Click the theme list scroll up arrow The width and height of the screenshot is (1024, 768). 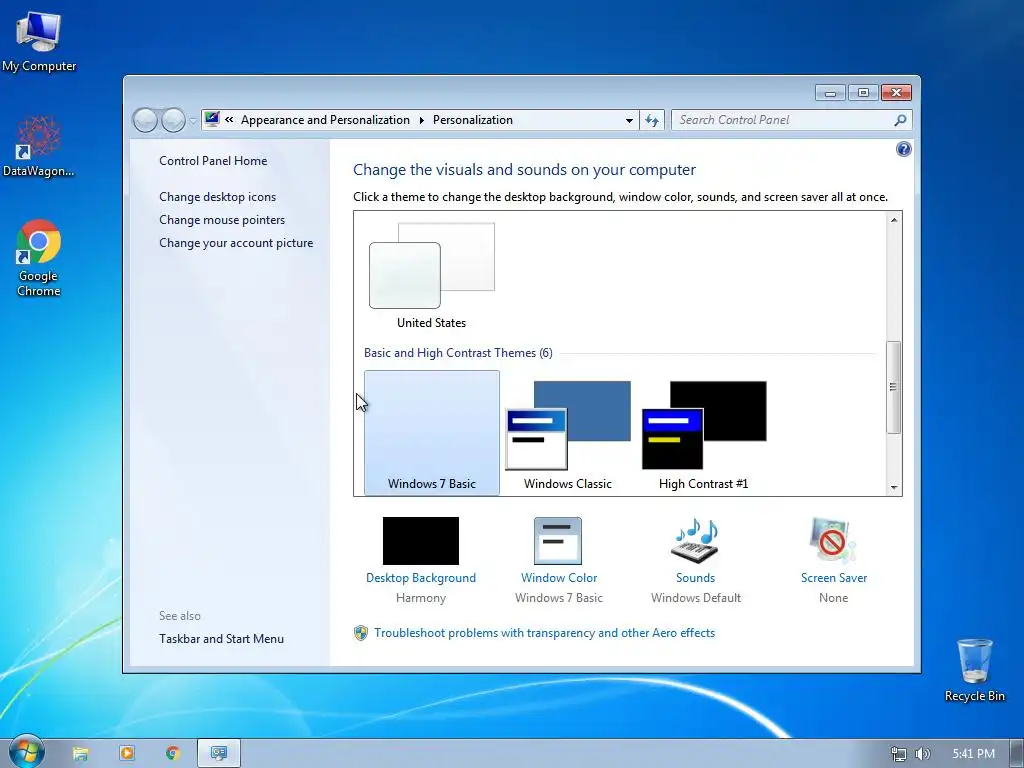(894, 220)
